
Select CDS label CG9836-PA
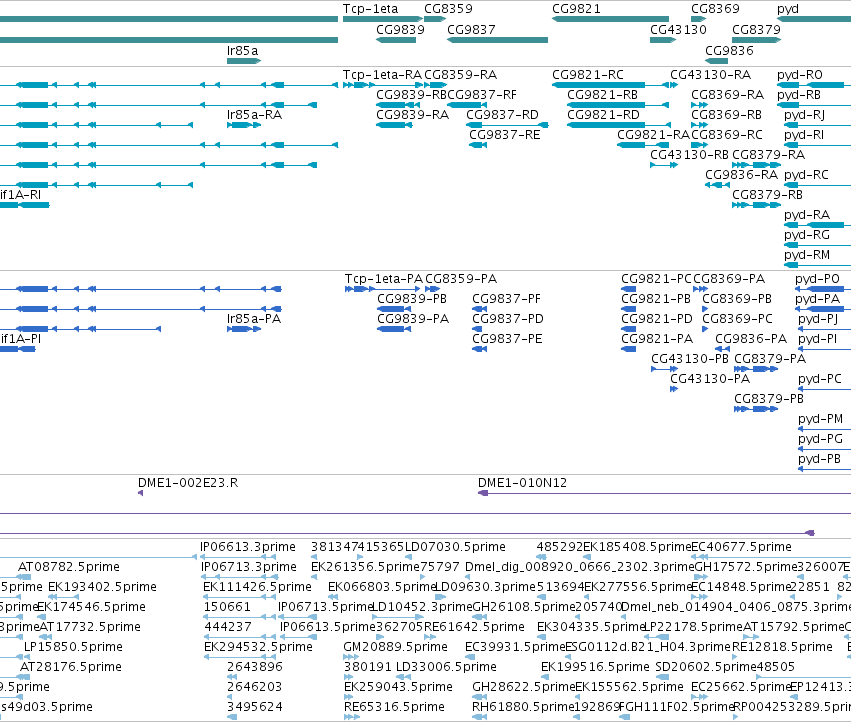(751, 339)
